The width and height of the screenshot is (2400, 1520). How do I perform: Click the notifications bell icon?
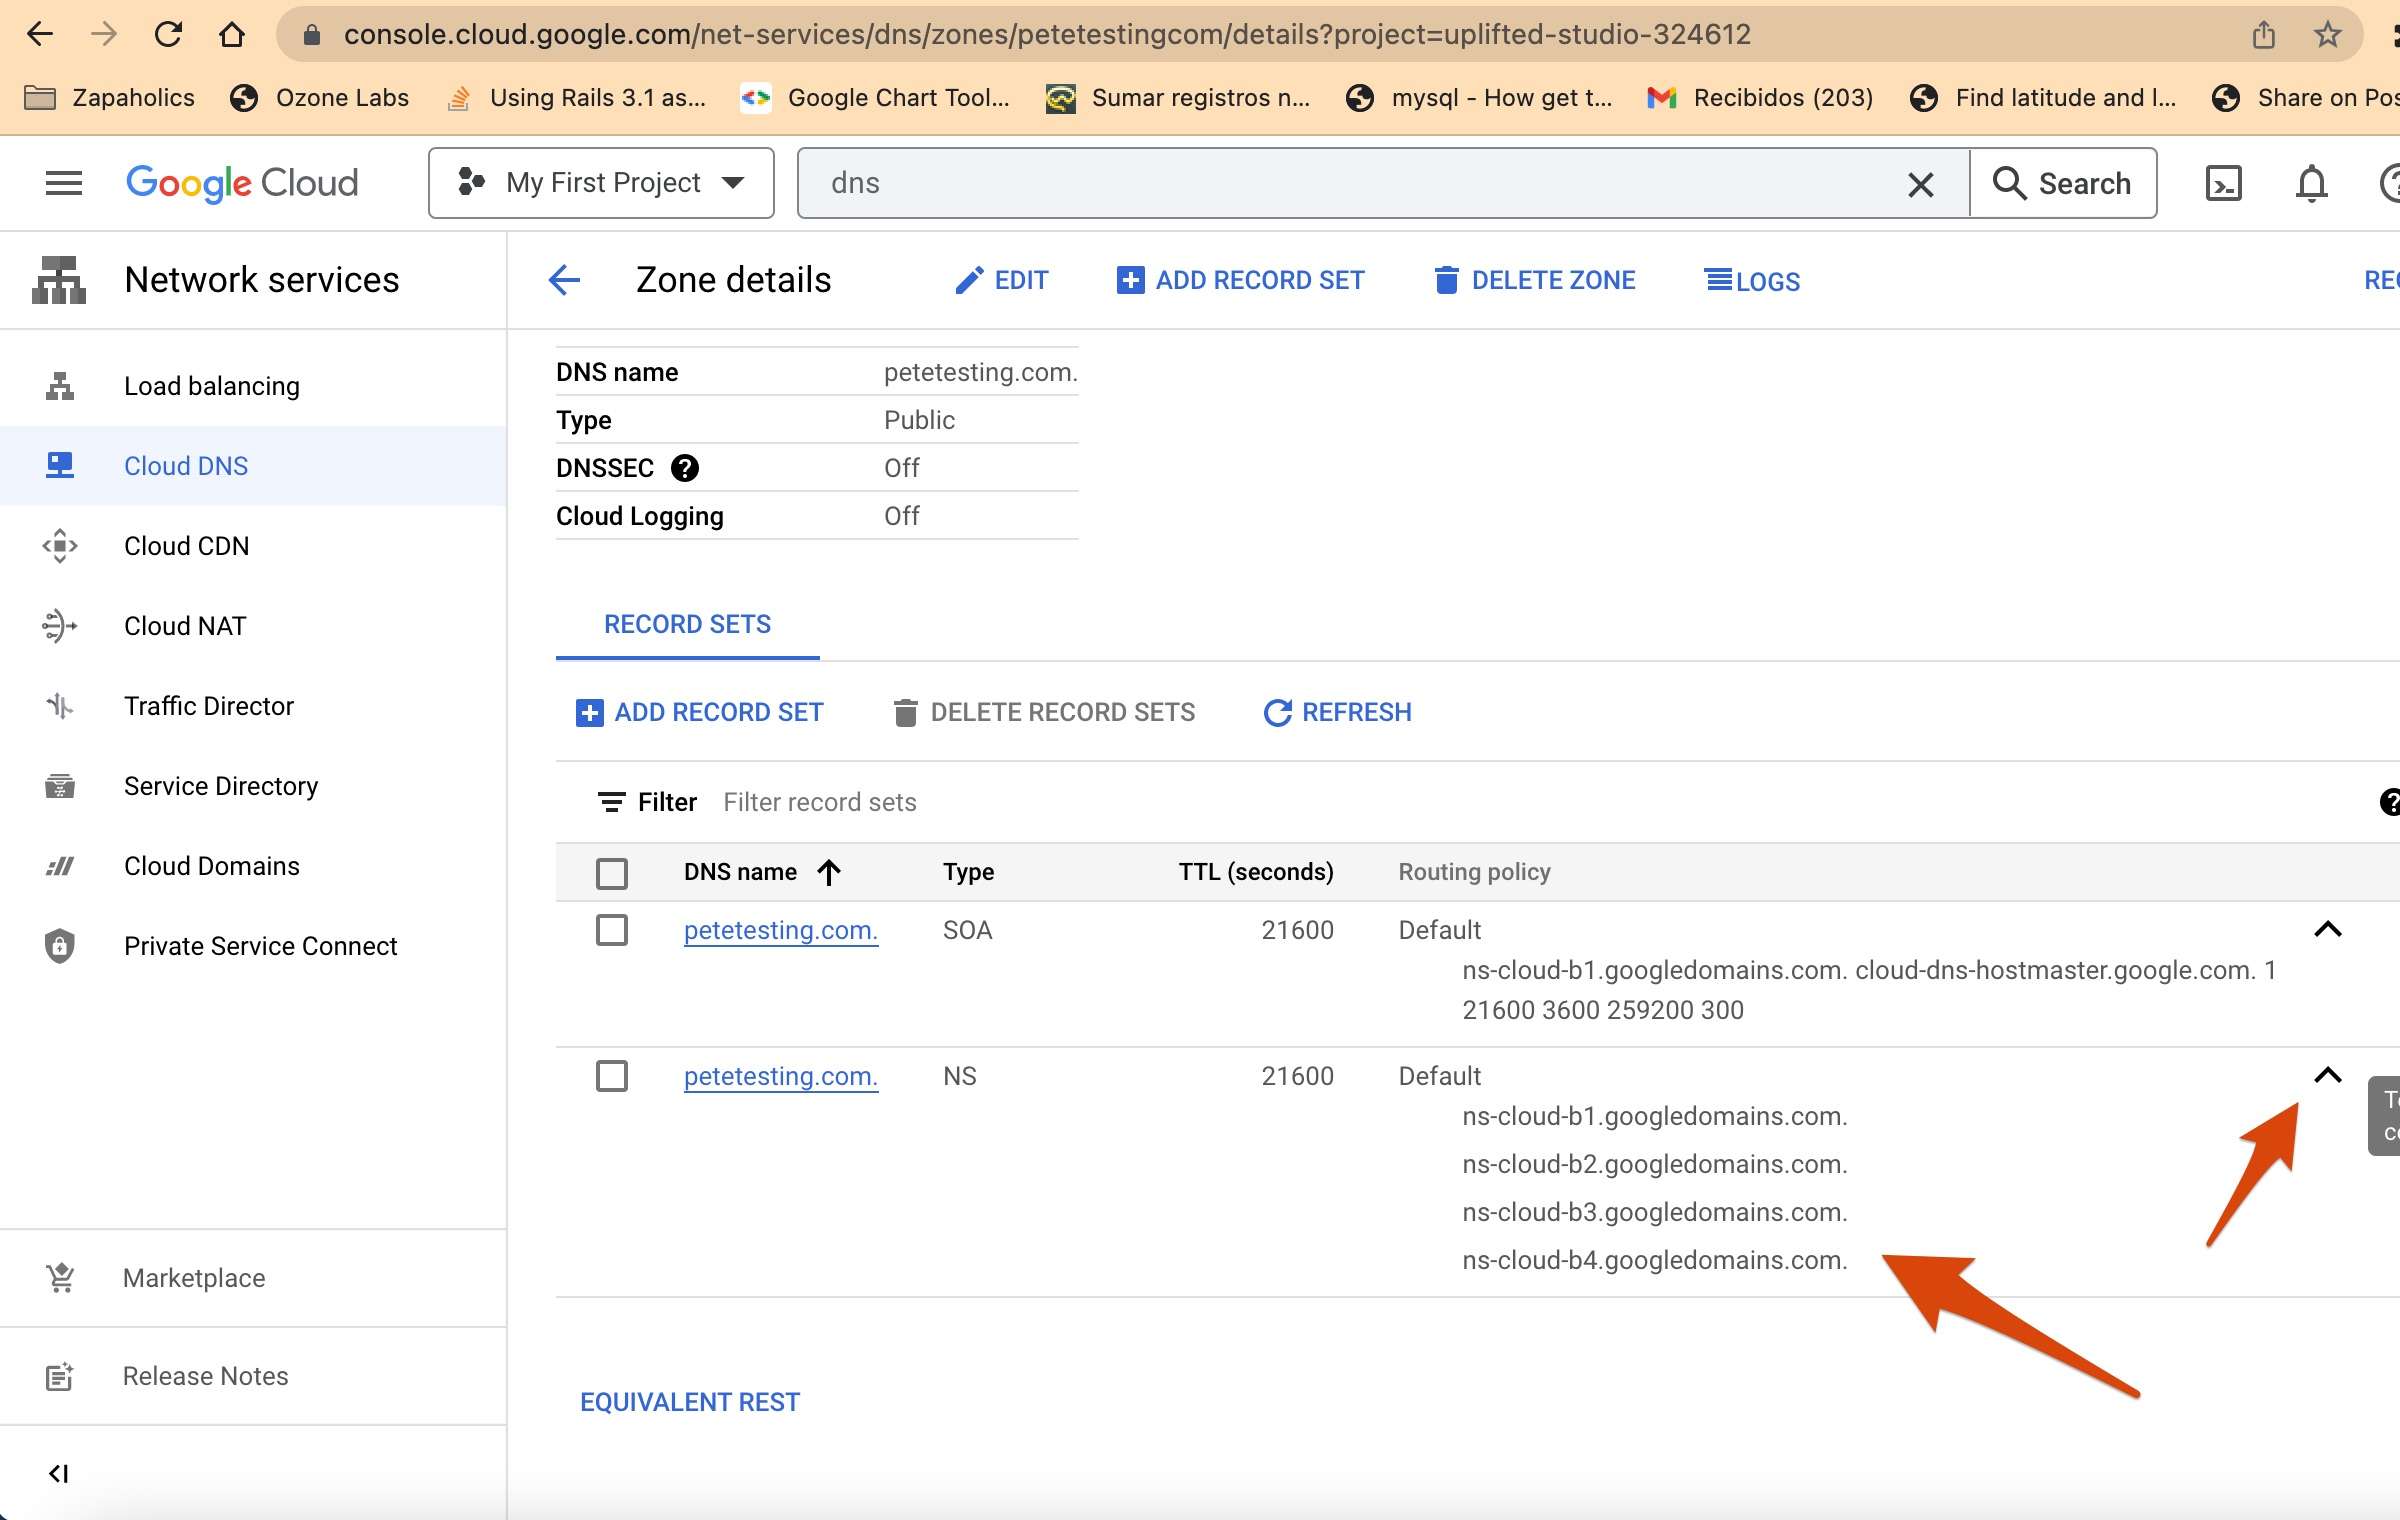(2311, 183)
